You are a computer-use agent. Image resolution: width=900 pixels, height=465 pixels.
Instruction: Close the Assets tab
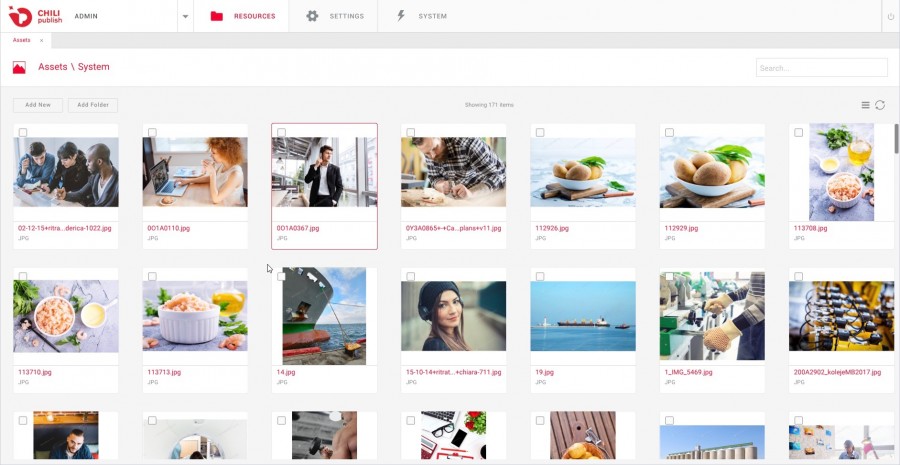point(41,41)
